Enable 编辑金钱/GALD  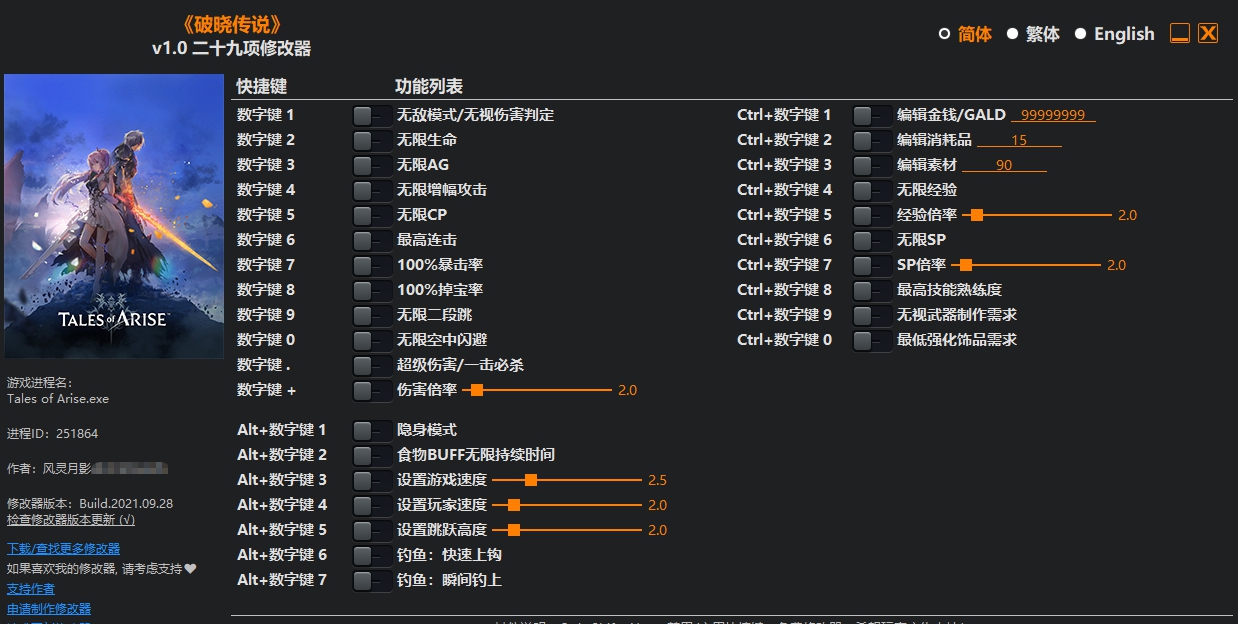click(871, 114)
